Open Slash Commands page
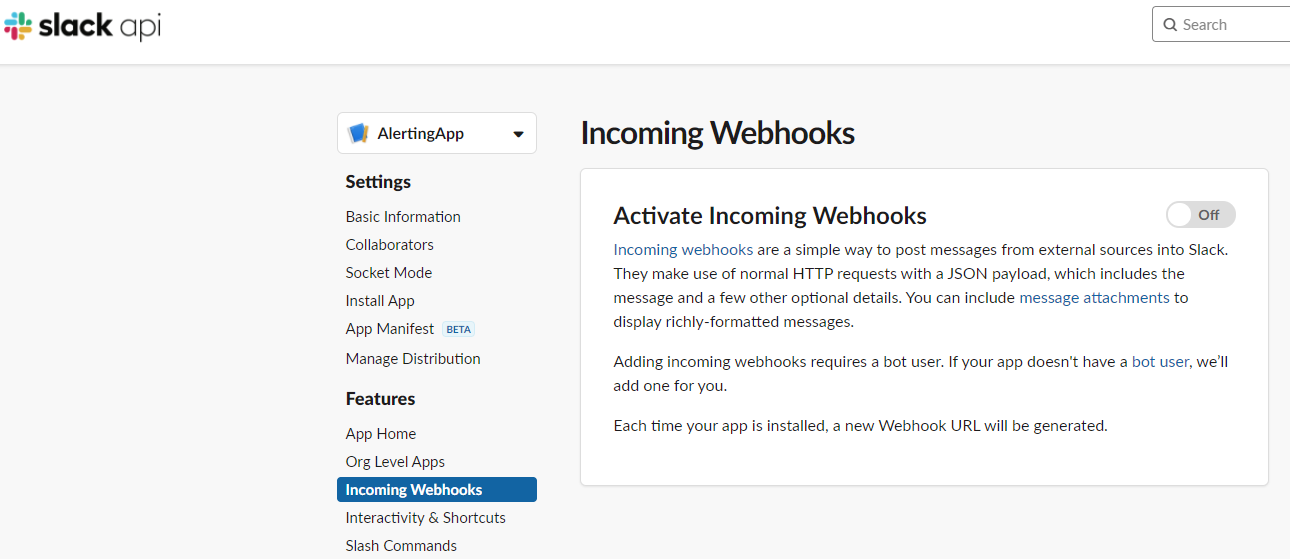 click(401, 545)
